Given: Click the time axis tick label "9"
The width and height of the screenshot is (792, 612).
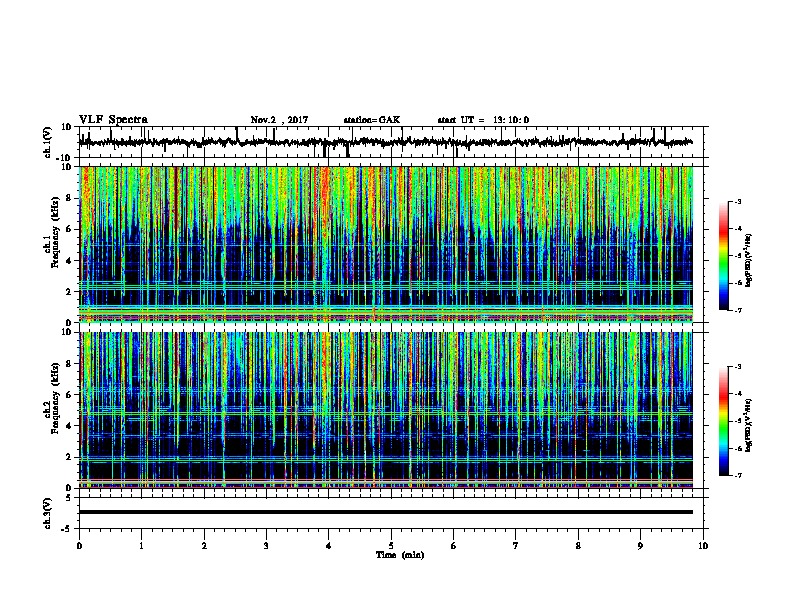Looking at the screenshot, I should 640,546.
